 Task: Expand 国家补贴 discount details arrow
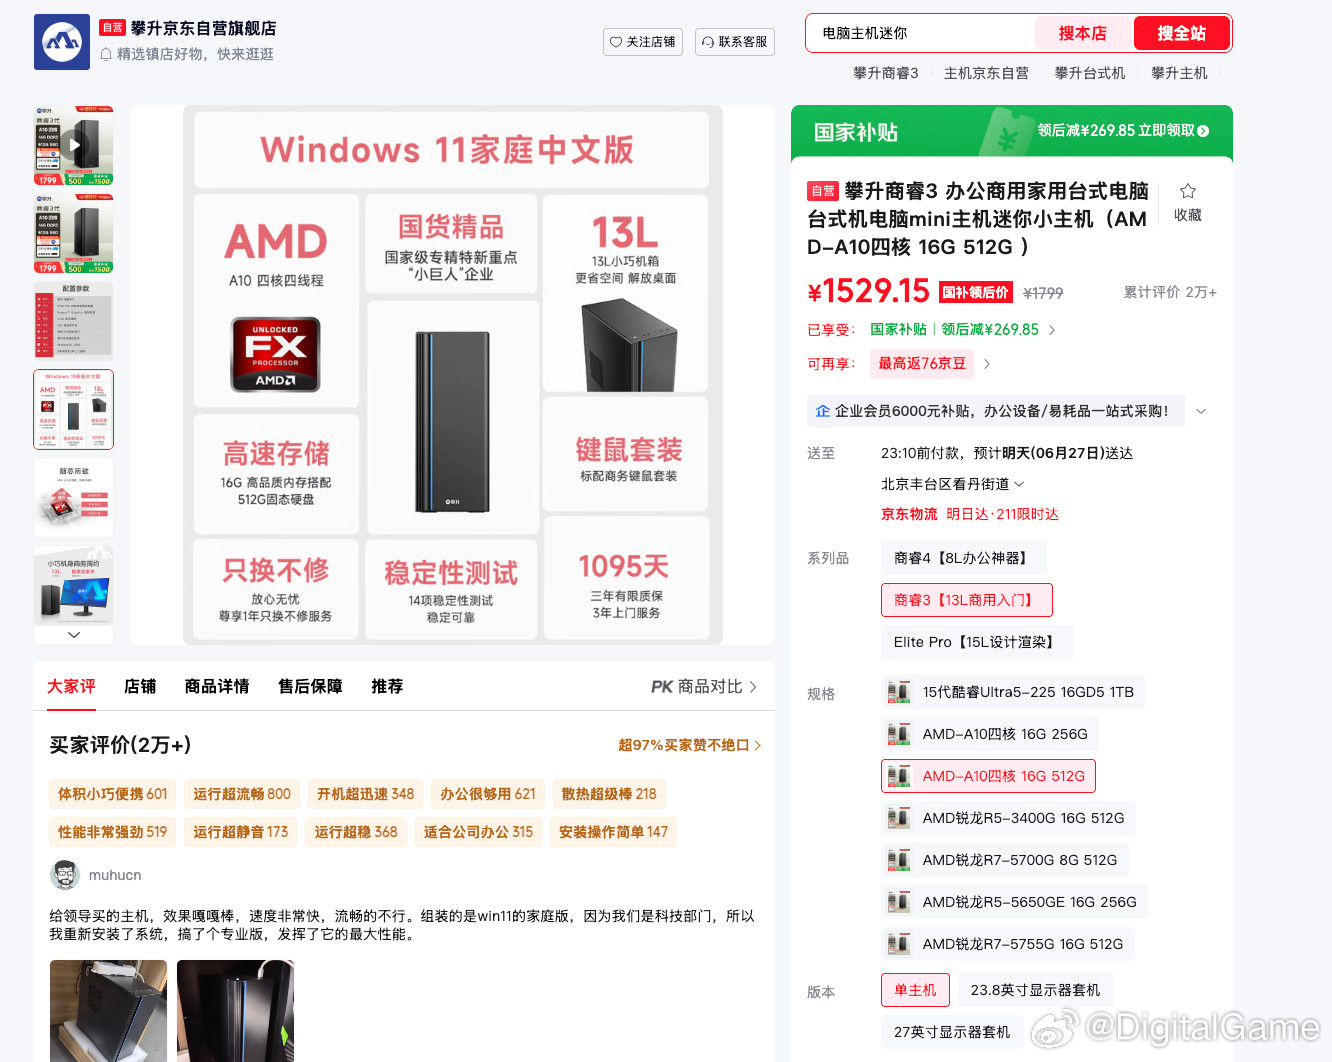click(1052, 330)
